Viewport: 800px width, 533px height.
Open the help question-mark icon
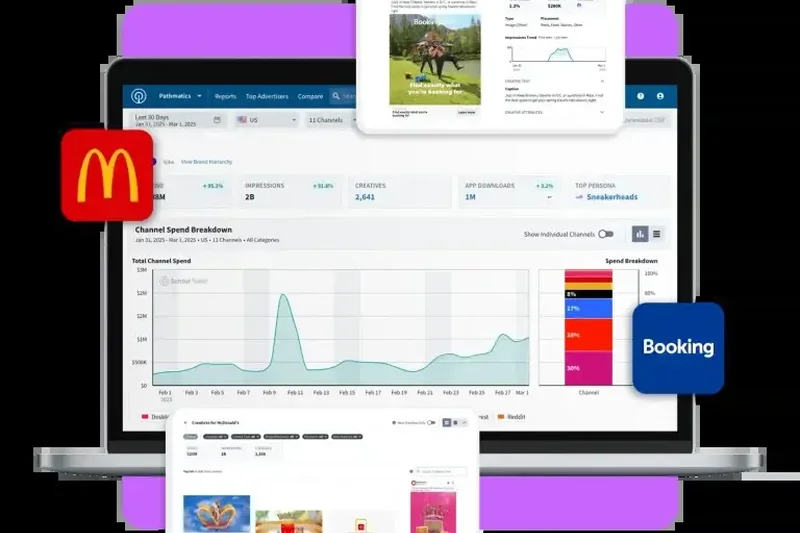(640, 96)
